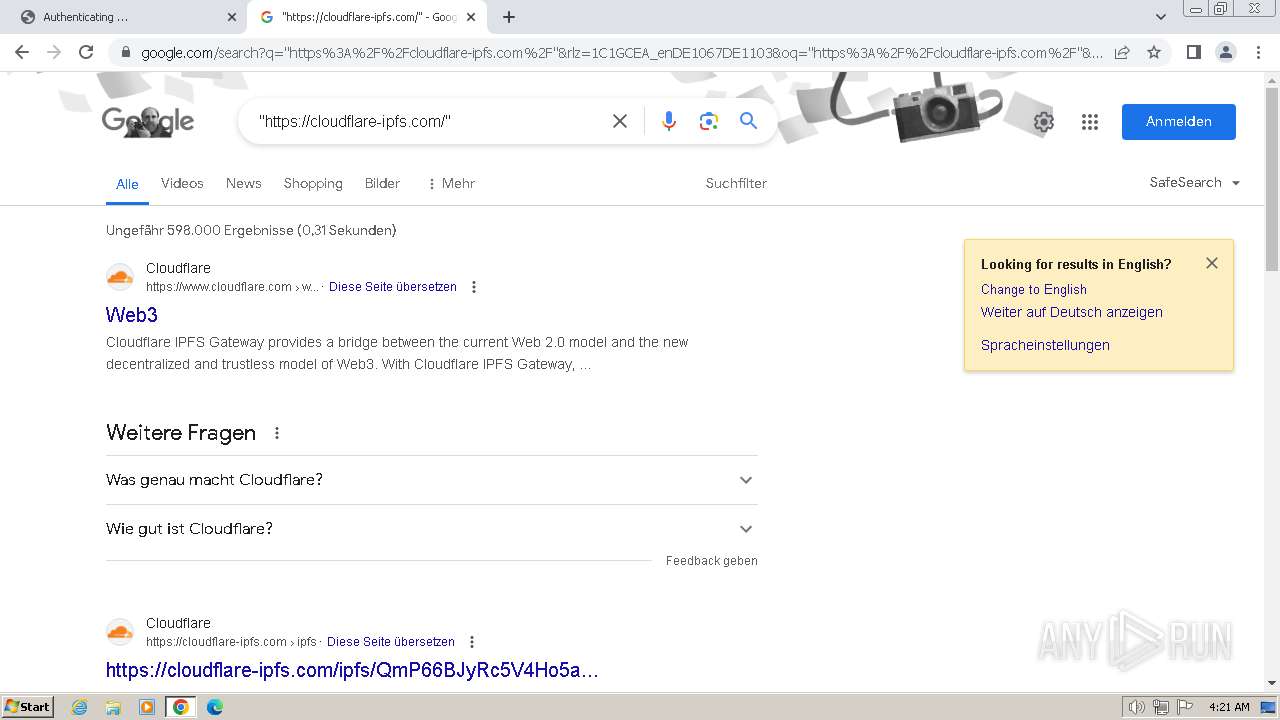Open the Google doodle logo
The height and width of the screenshot is (720, 1280).
point(148,121)
